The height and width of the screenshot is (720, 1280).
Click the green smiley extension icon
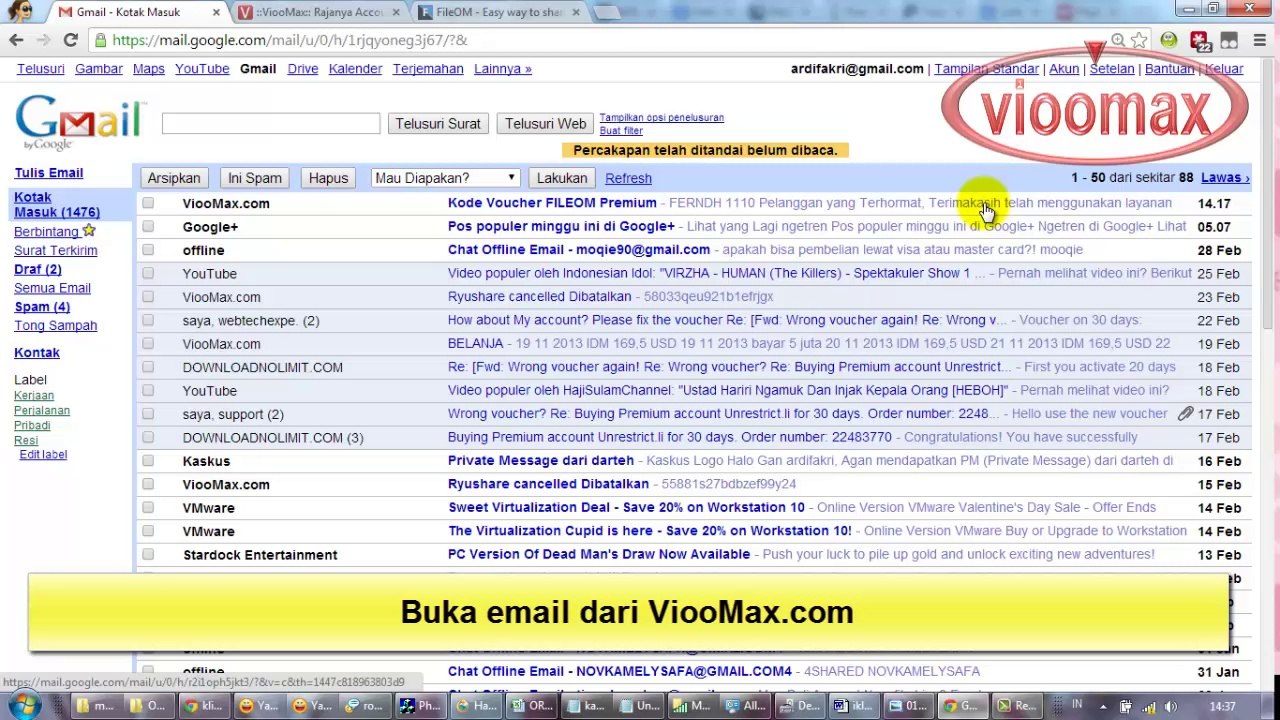[x=1168, y=40]
